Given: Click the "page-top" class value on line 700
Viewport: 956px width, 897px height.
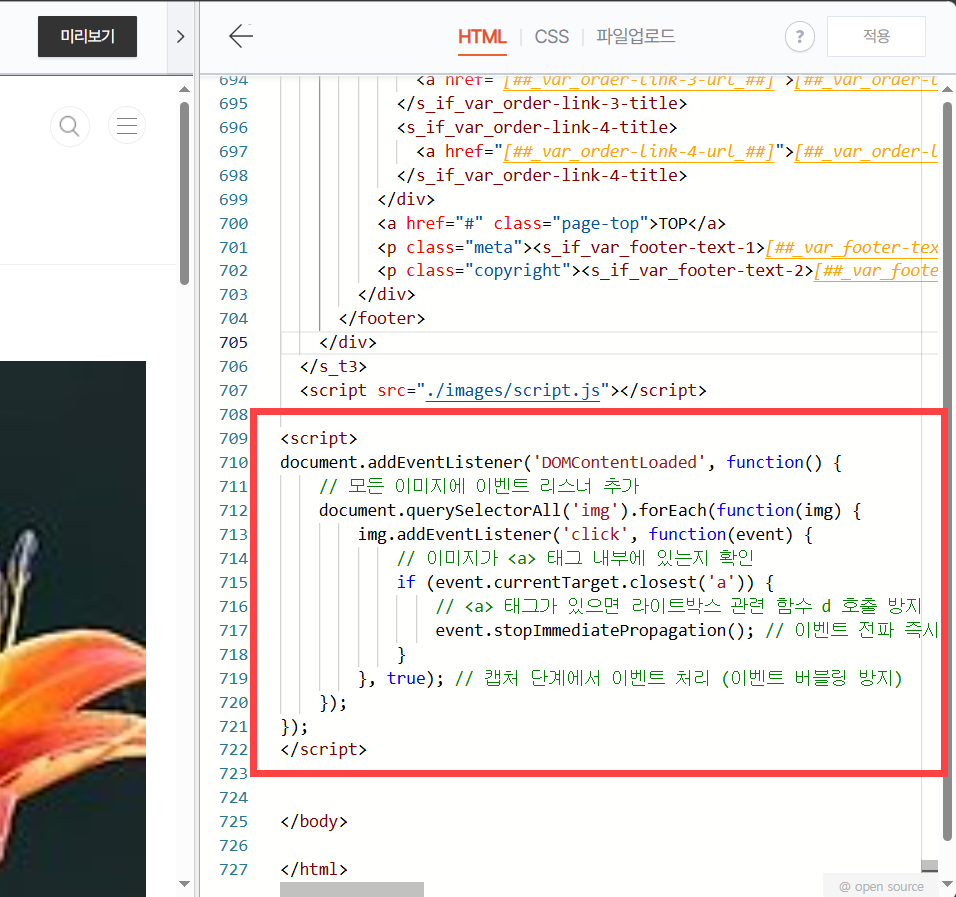Looking at the screenshot, I should pos(600,224).
